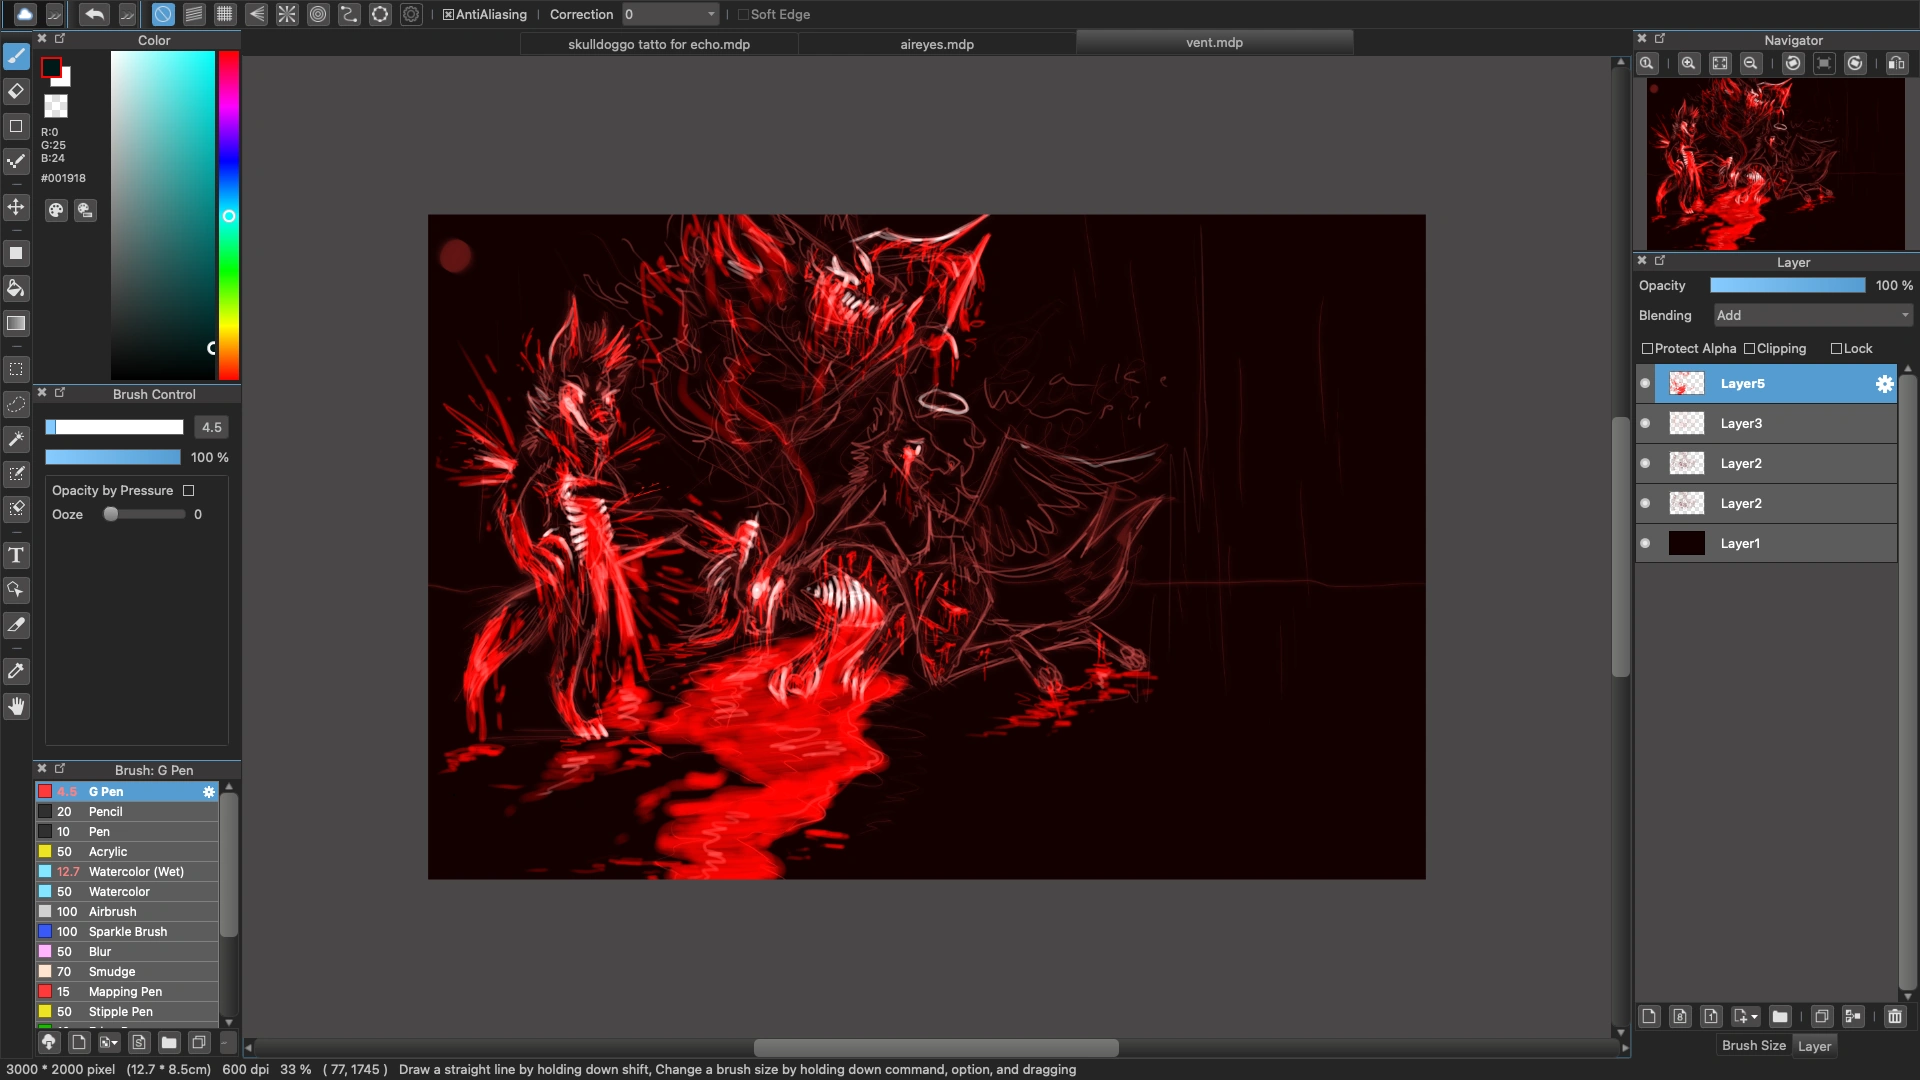This screenshot has width=1920, height=1080.
Task: Open the G Pen brush settings gear
Action: pos(208,791)
